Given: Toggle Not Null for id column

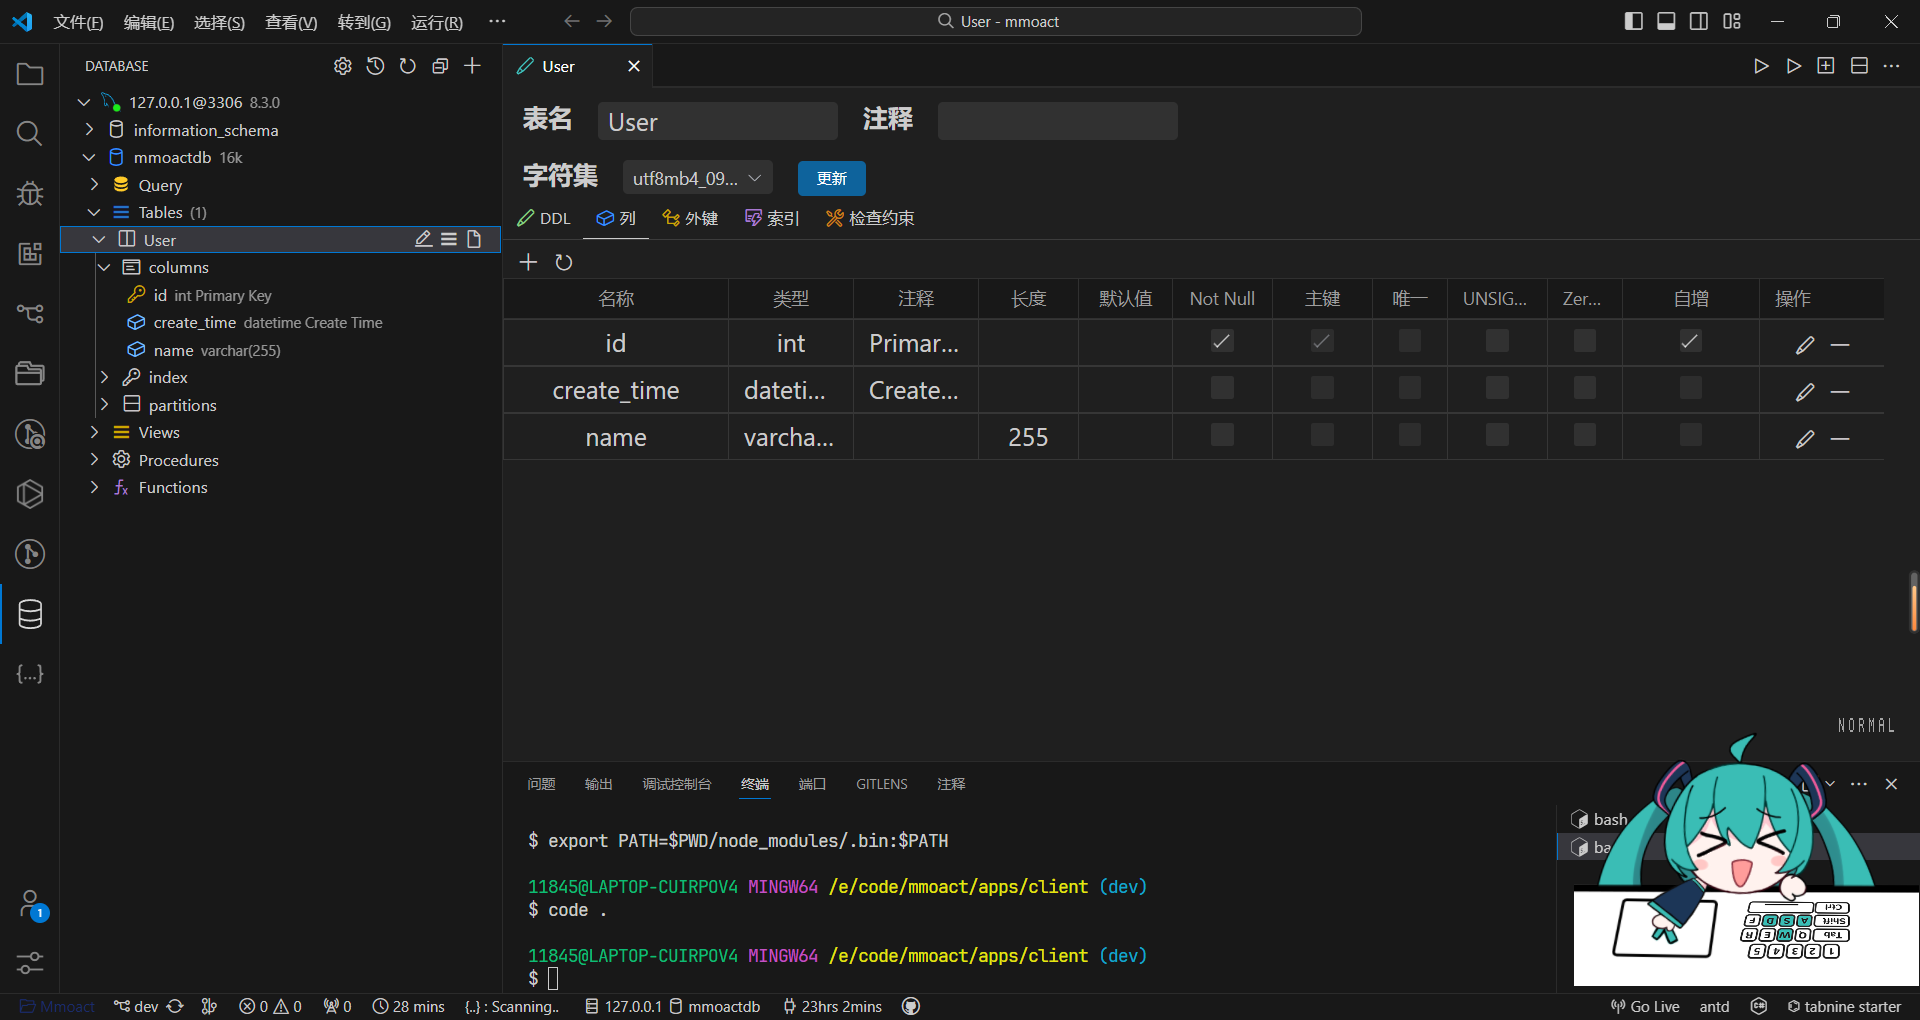Looking at the screenshot, I should (1222, 341).
